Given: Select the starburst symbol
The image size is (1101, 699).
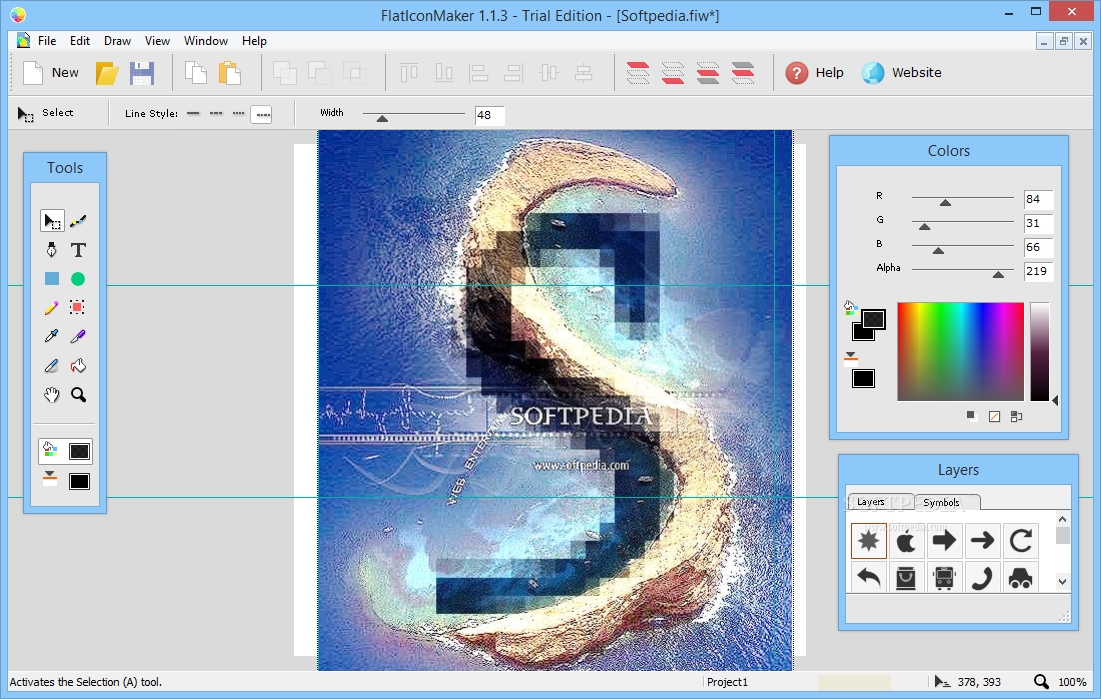Looking at the screenshot, I should coord(869,540).
